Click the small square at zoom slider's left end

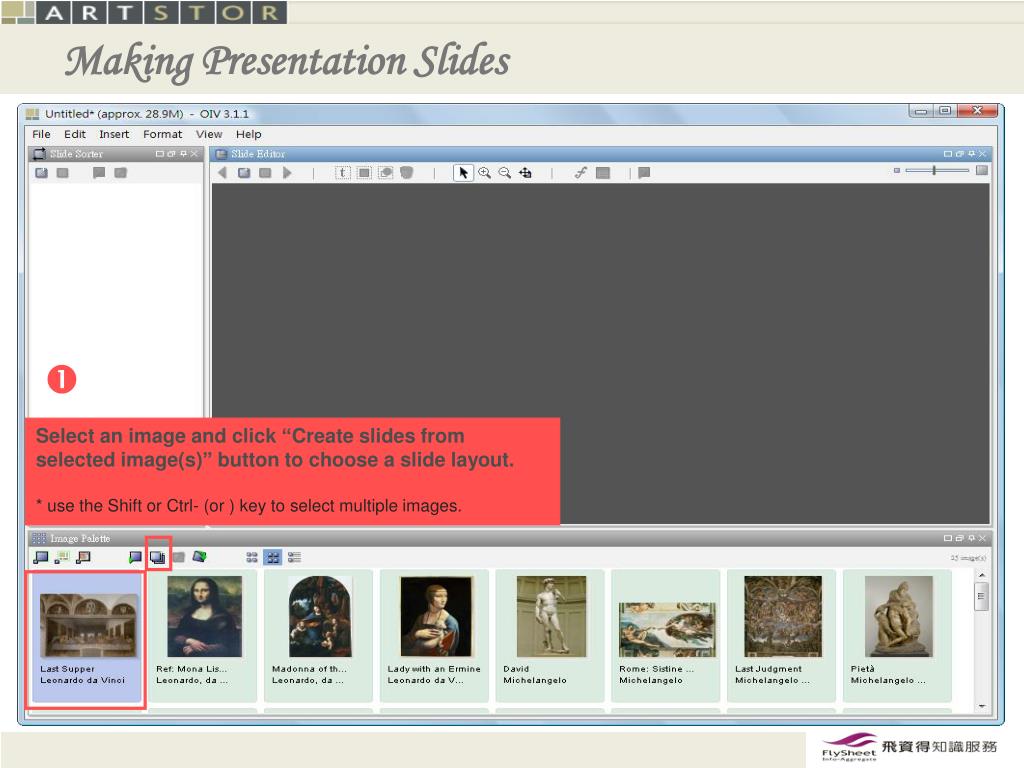[x=897, y=170]
